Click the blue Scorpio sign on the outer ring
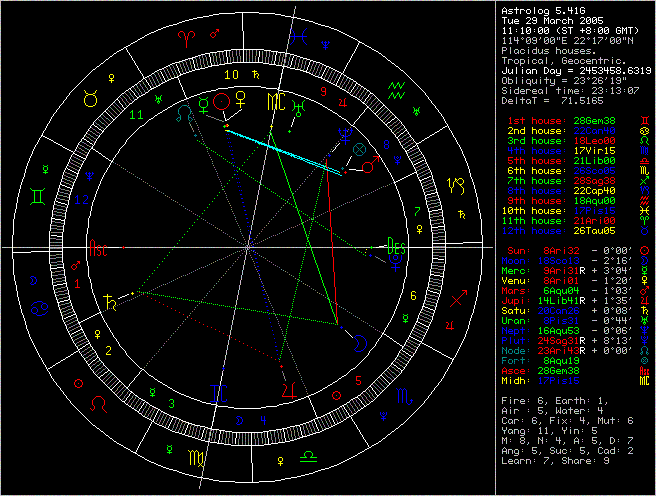Viewport: 656px width, 496px height. point(402,396)
